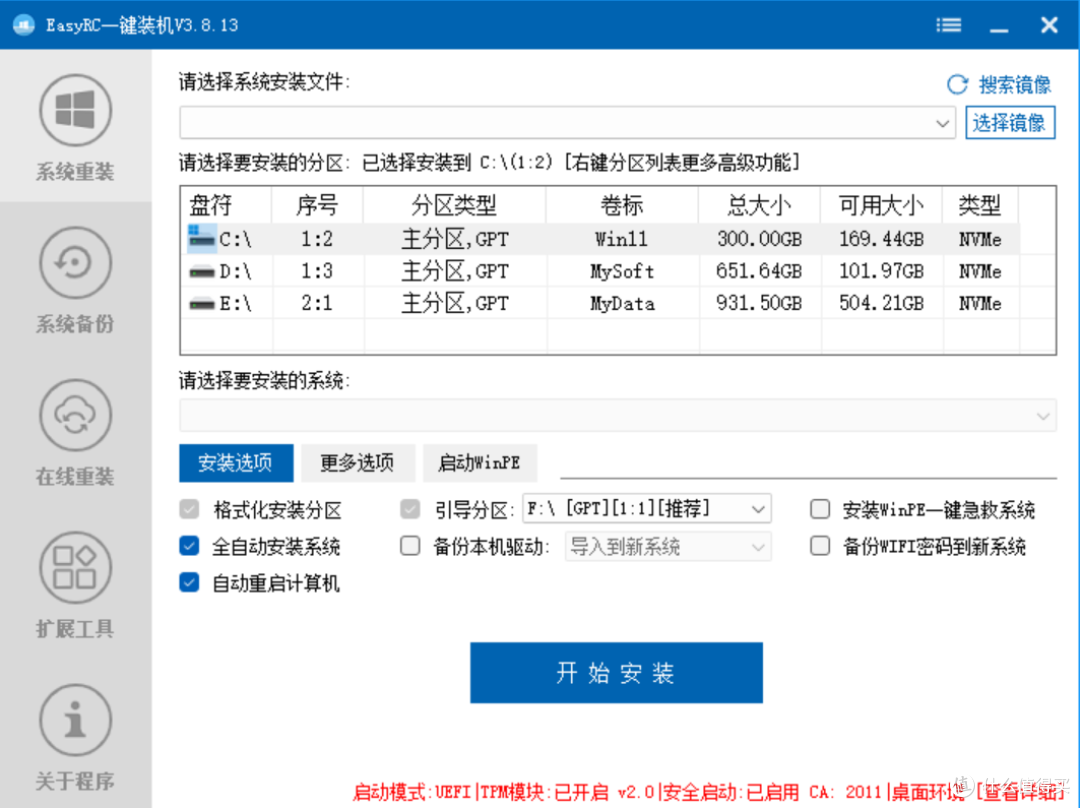The image size is (1080, 808).
Task: Open the 系统重装 section icon
Action: [x=75, y=110]
